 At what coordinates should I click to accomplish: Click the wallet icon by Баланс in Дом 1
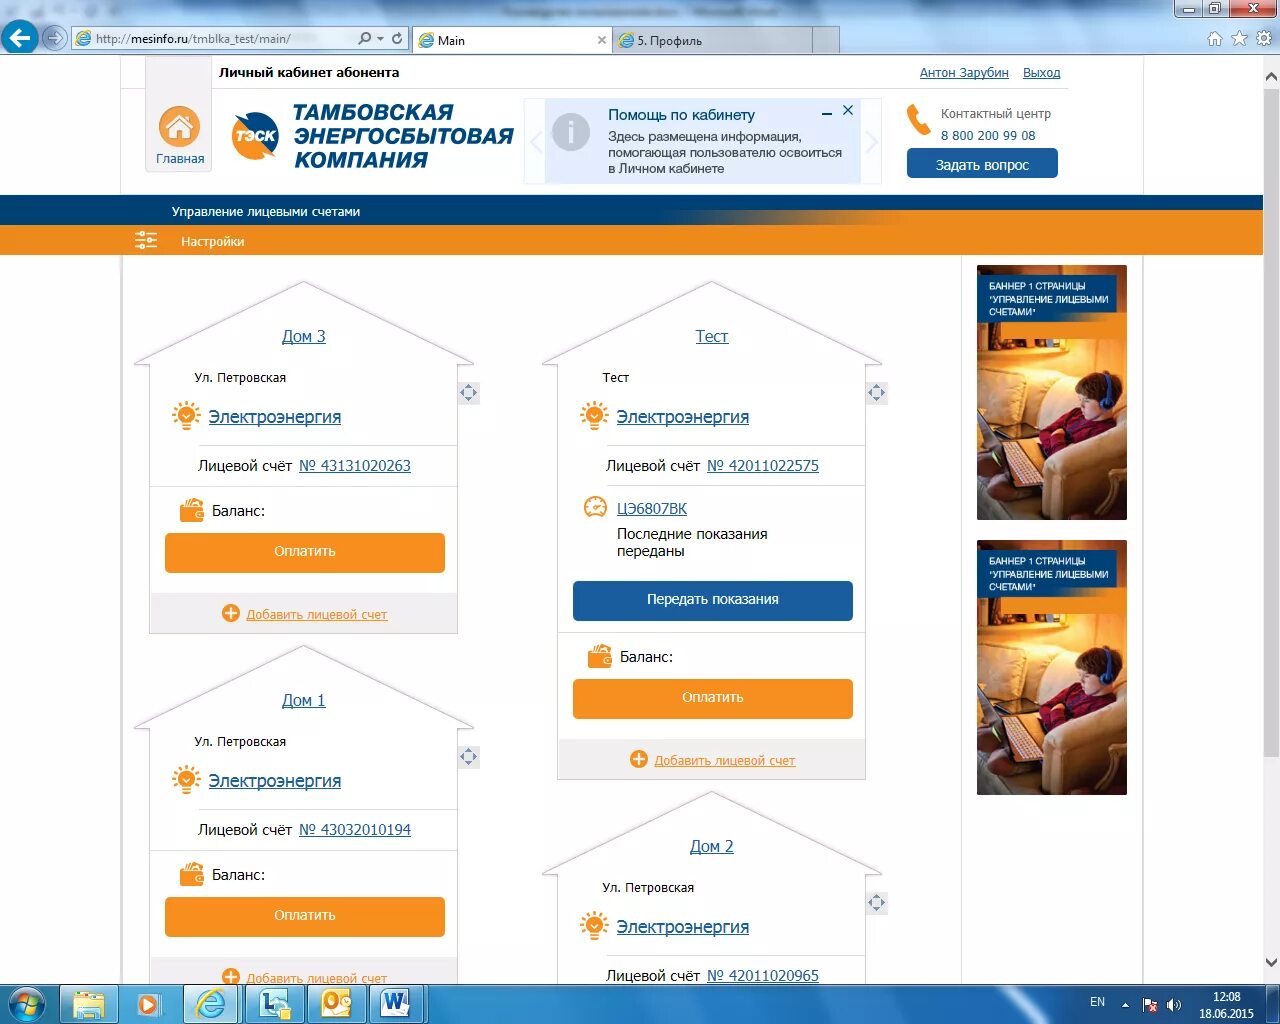[x=191, y=875]
